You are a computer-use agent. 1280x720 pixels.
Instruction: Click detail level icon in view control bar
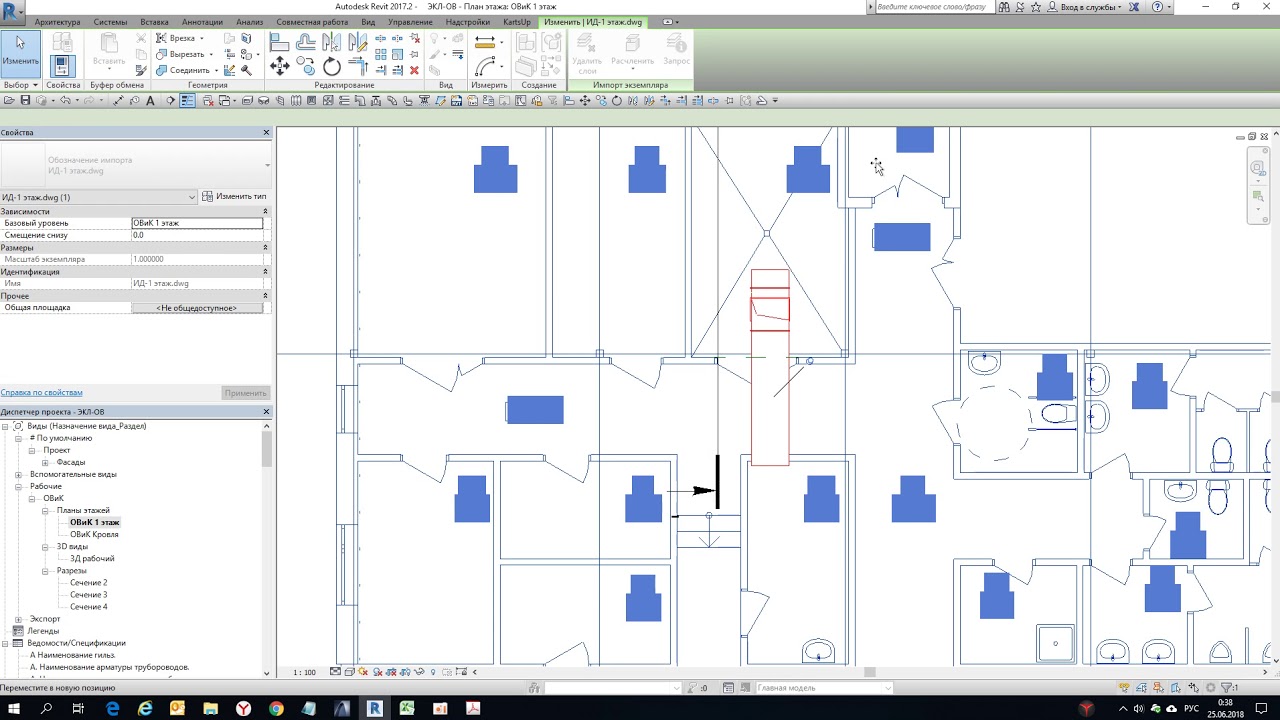coord(336,672)
